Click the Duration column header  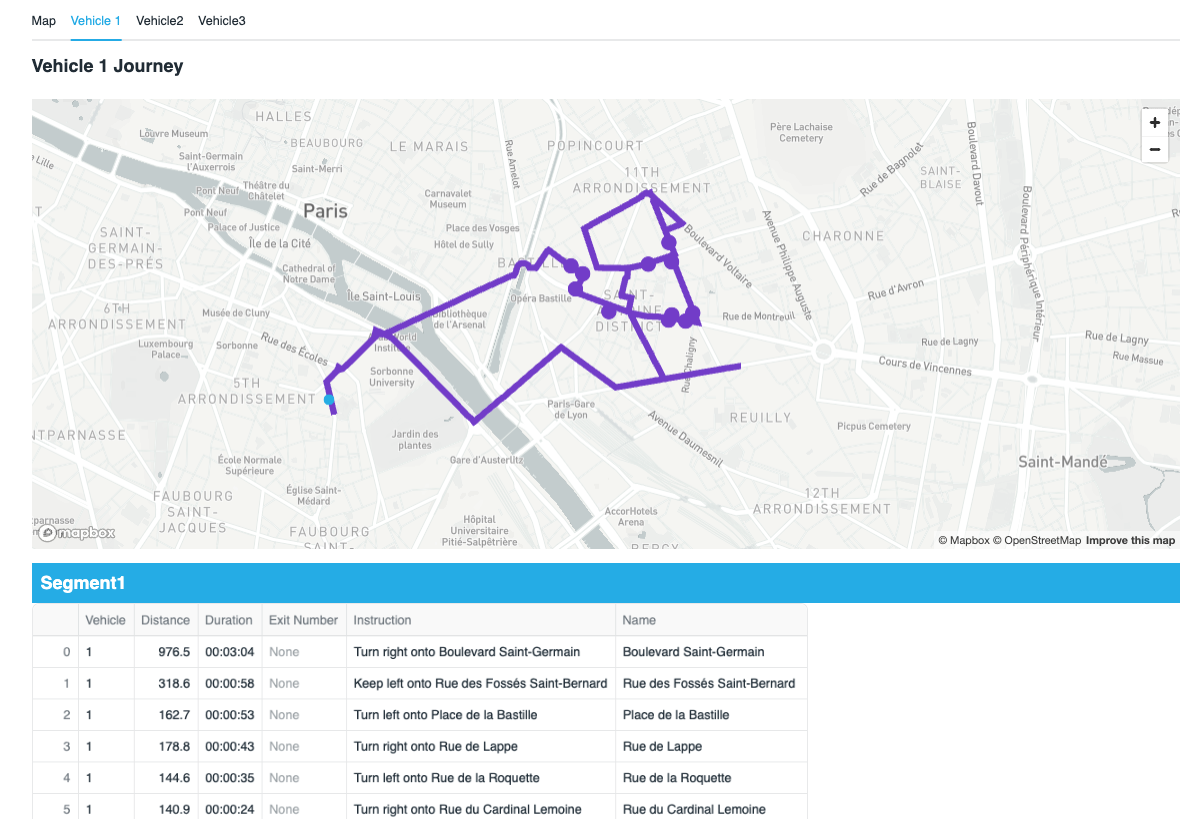(228, 620)
